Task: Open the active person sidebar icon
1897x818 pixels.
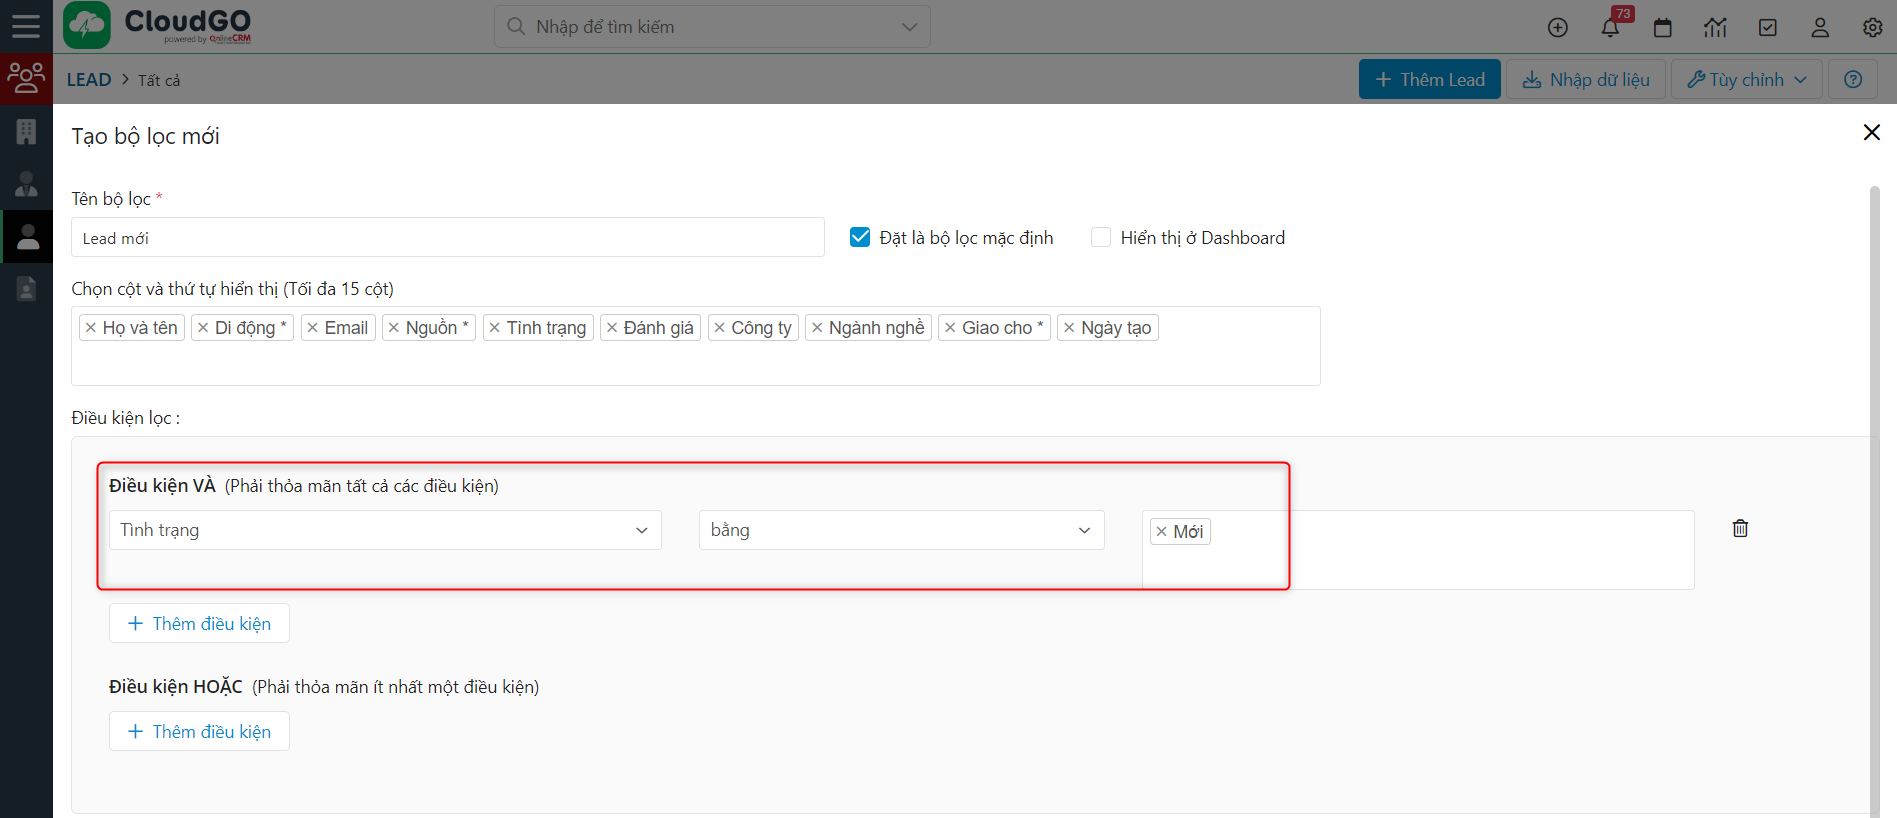Action: (26, 237)
